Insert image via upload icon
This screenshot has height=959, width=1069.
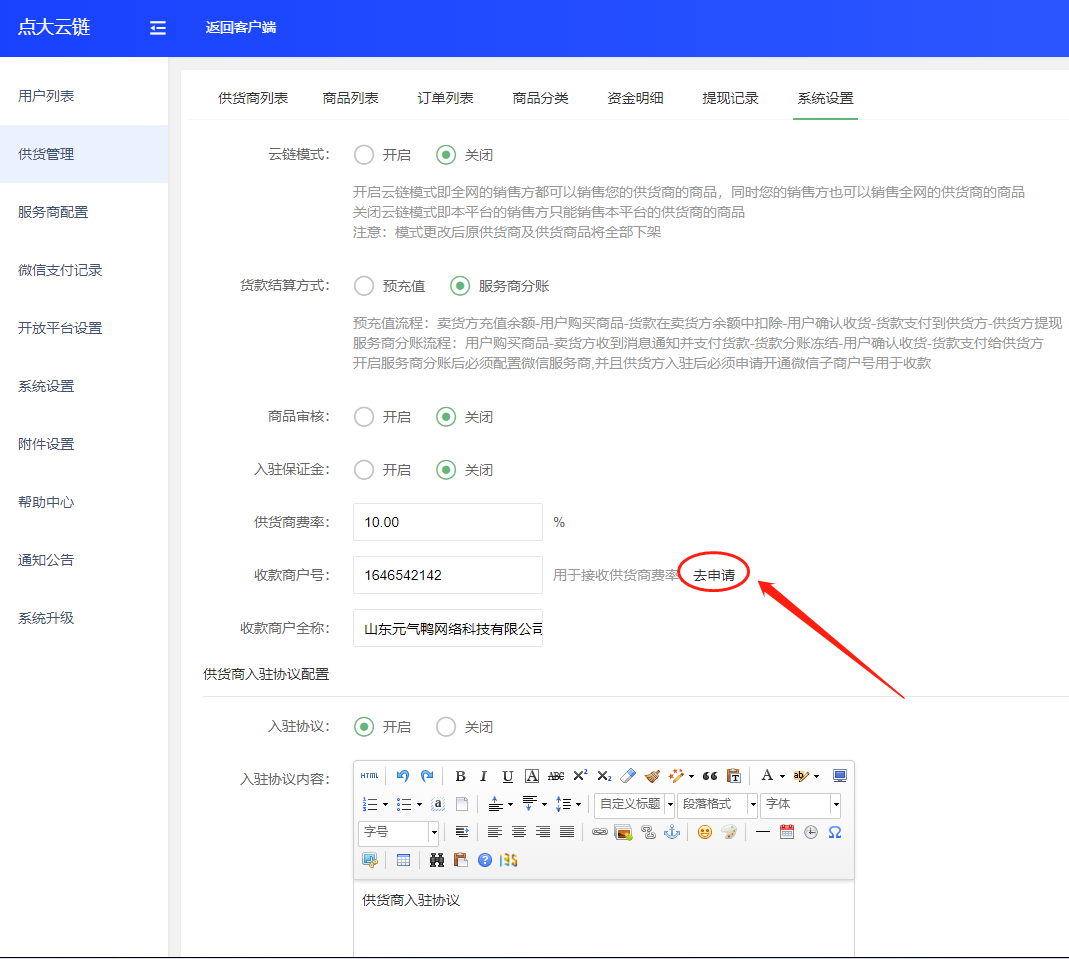pyautogui.click(x=623, y=832)
